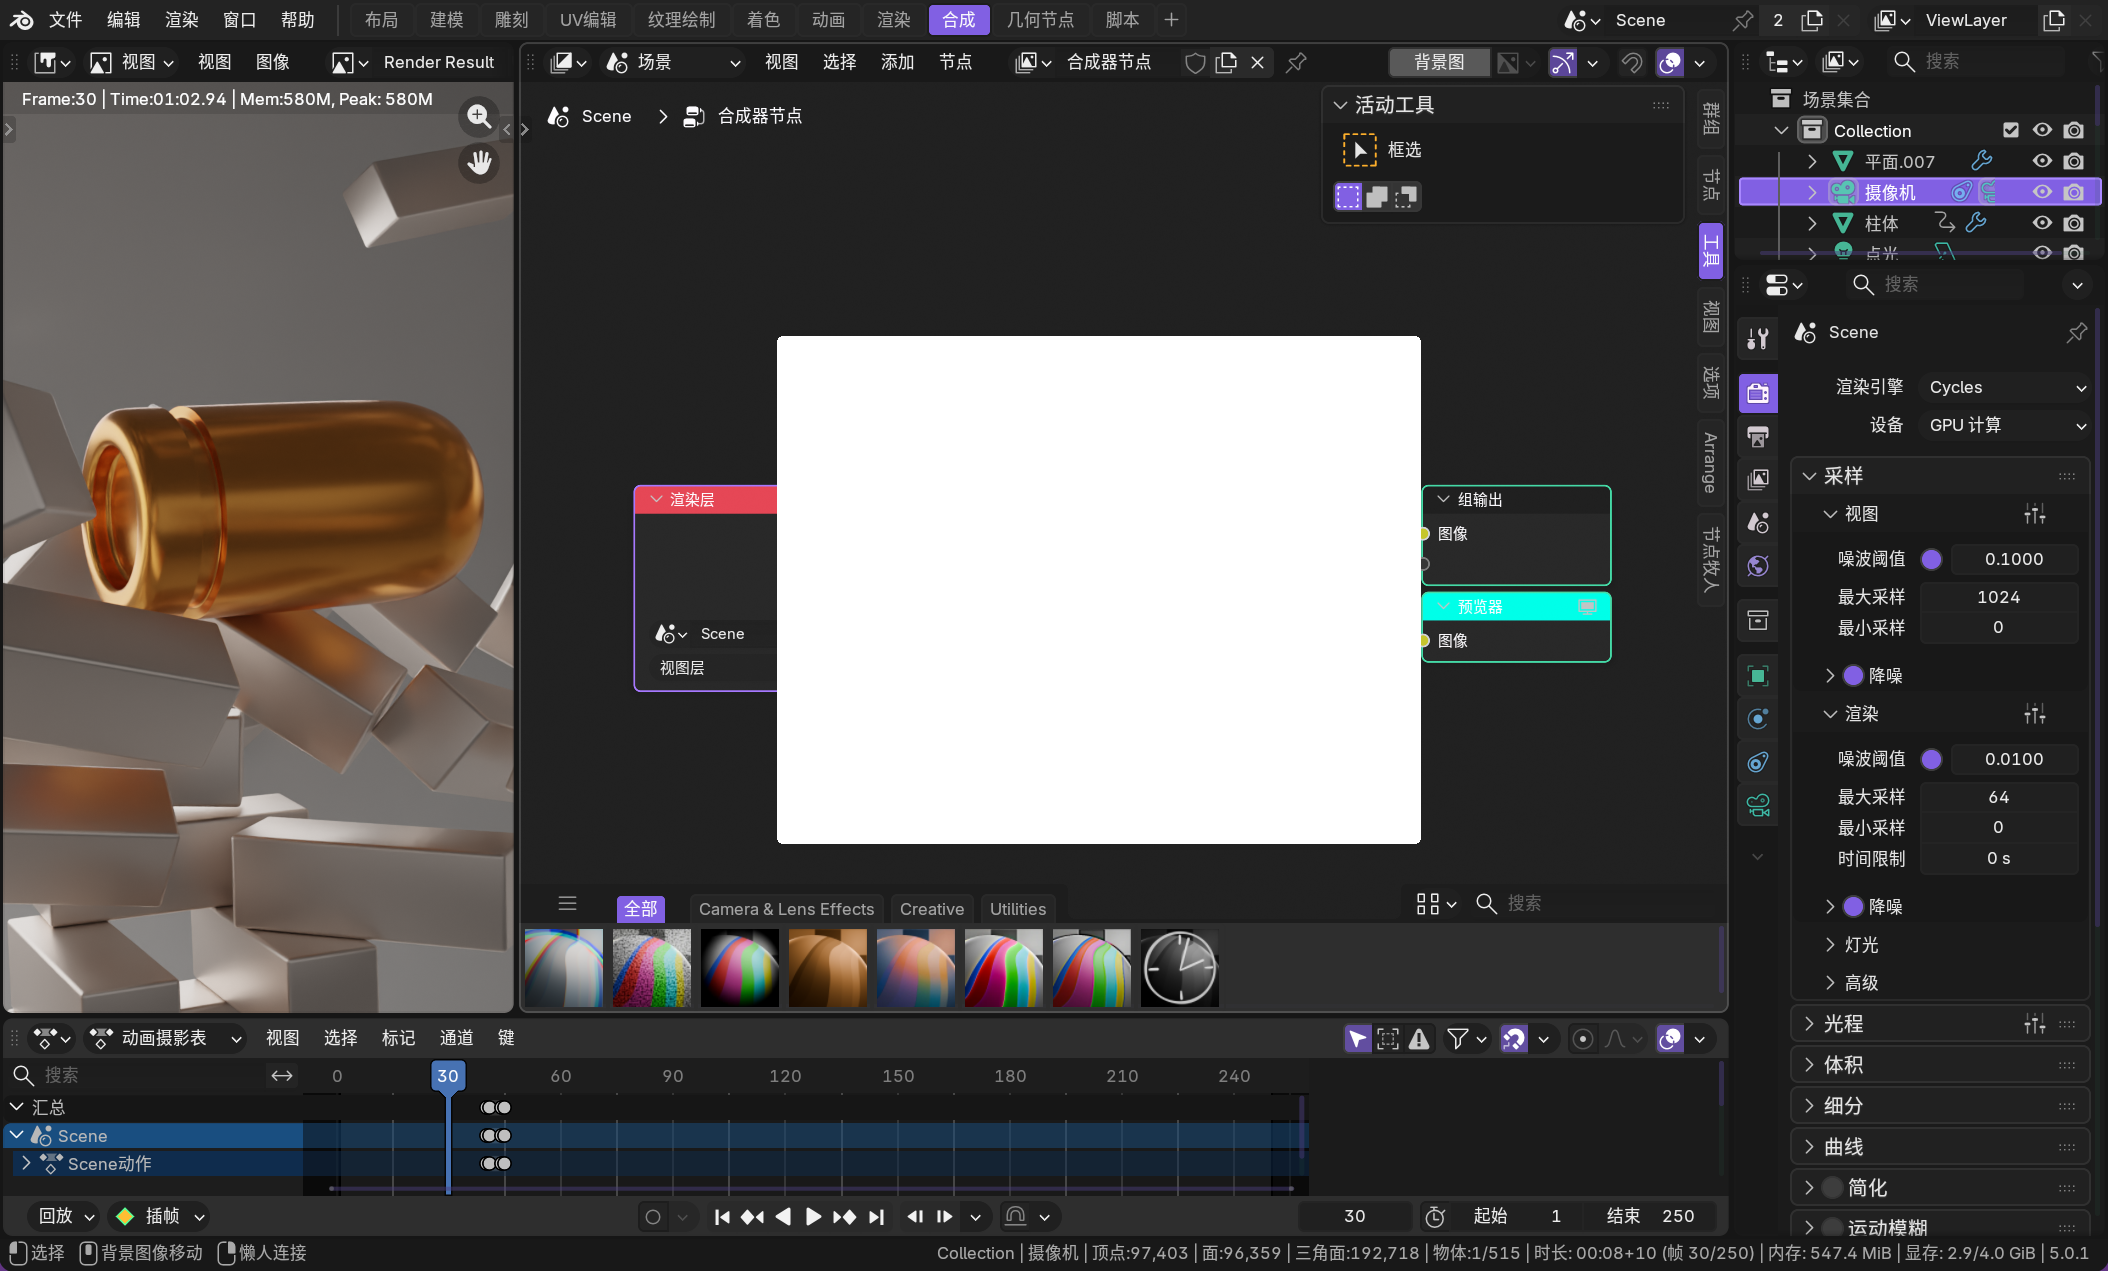Open the 渲染 menu in the top bar
Screen dimensions: 2108x1271
click(x=181, y=20)
